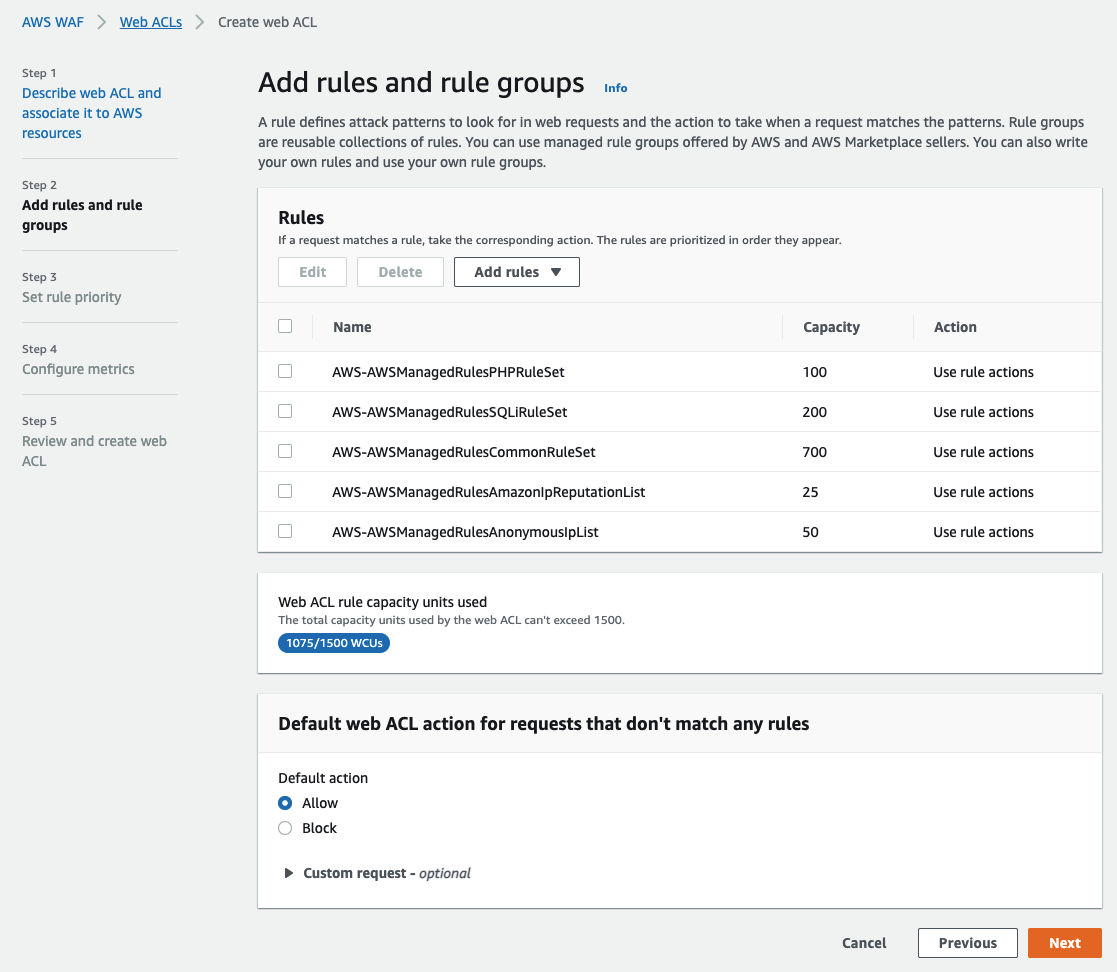Click the AWS-AWSManagedRulesAmazonIpReputationList rule name
This screenshot has height=972, width=1117.
point(489,492)
